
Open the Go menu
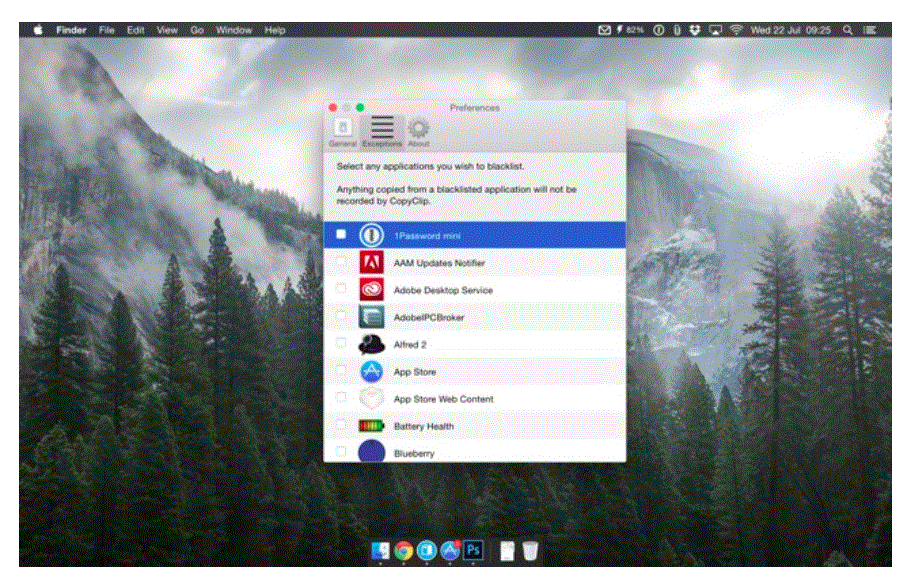tap(197, 30)
